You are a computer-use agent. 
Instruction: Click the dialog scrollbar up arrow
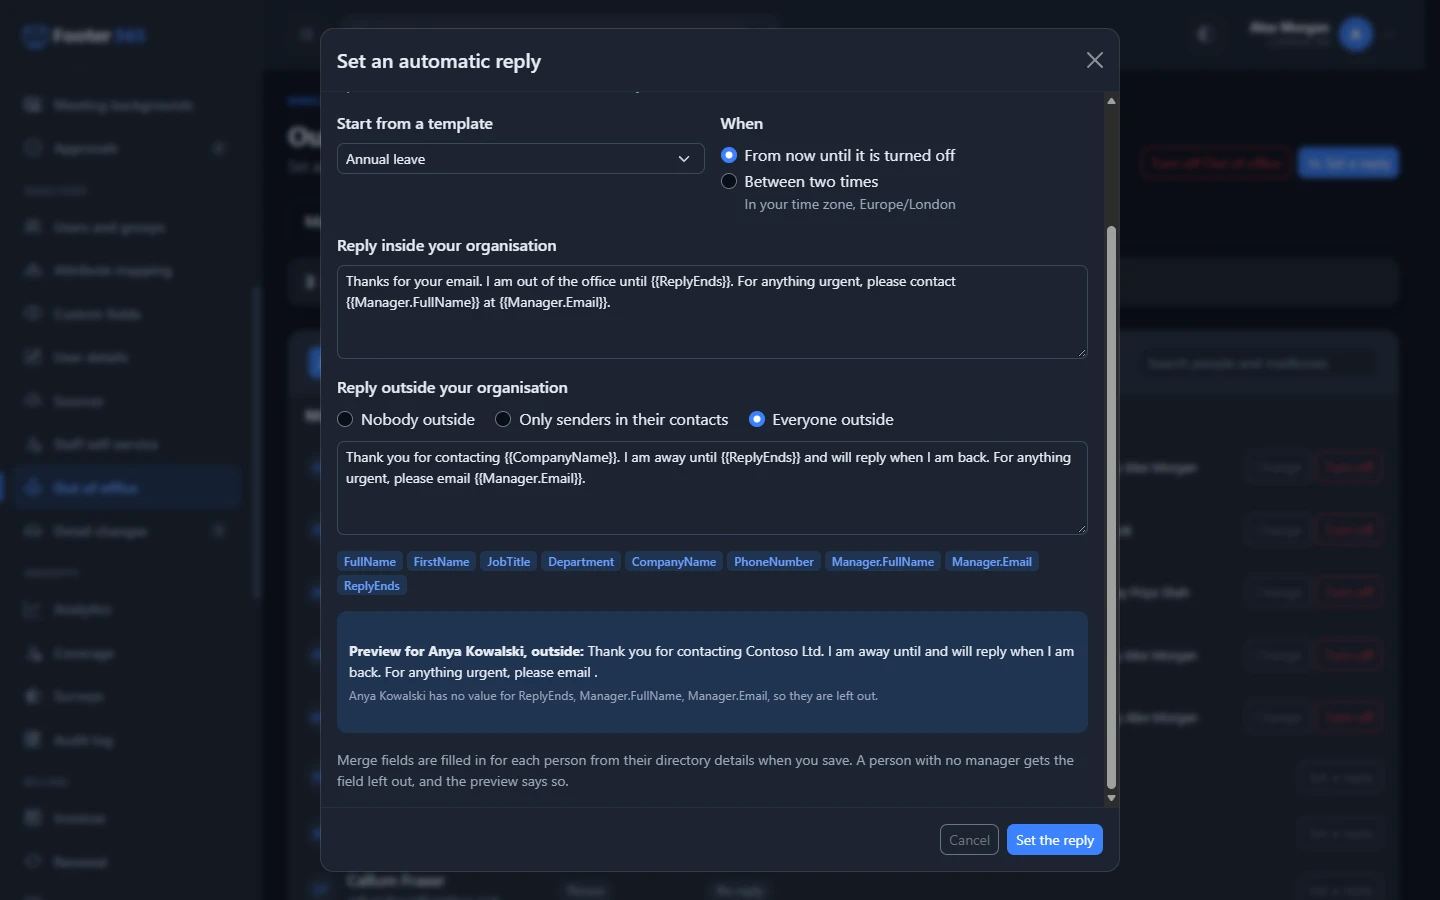(1111, 101)
